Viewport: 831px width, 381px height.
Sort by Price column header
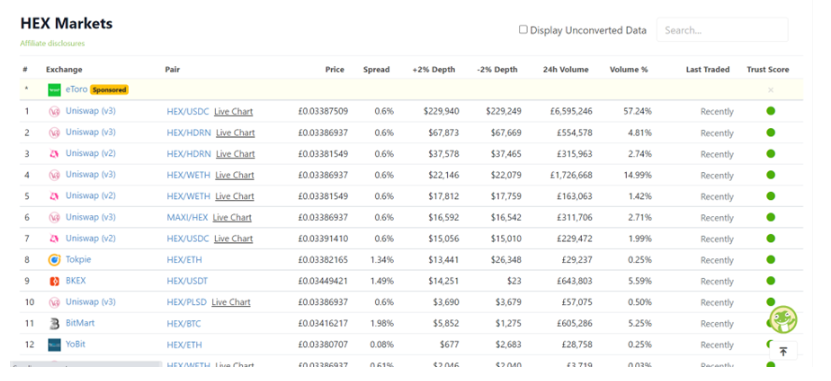click(334, 69)
